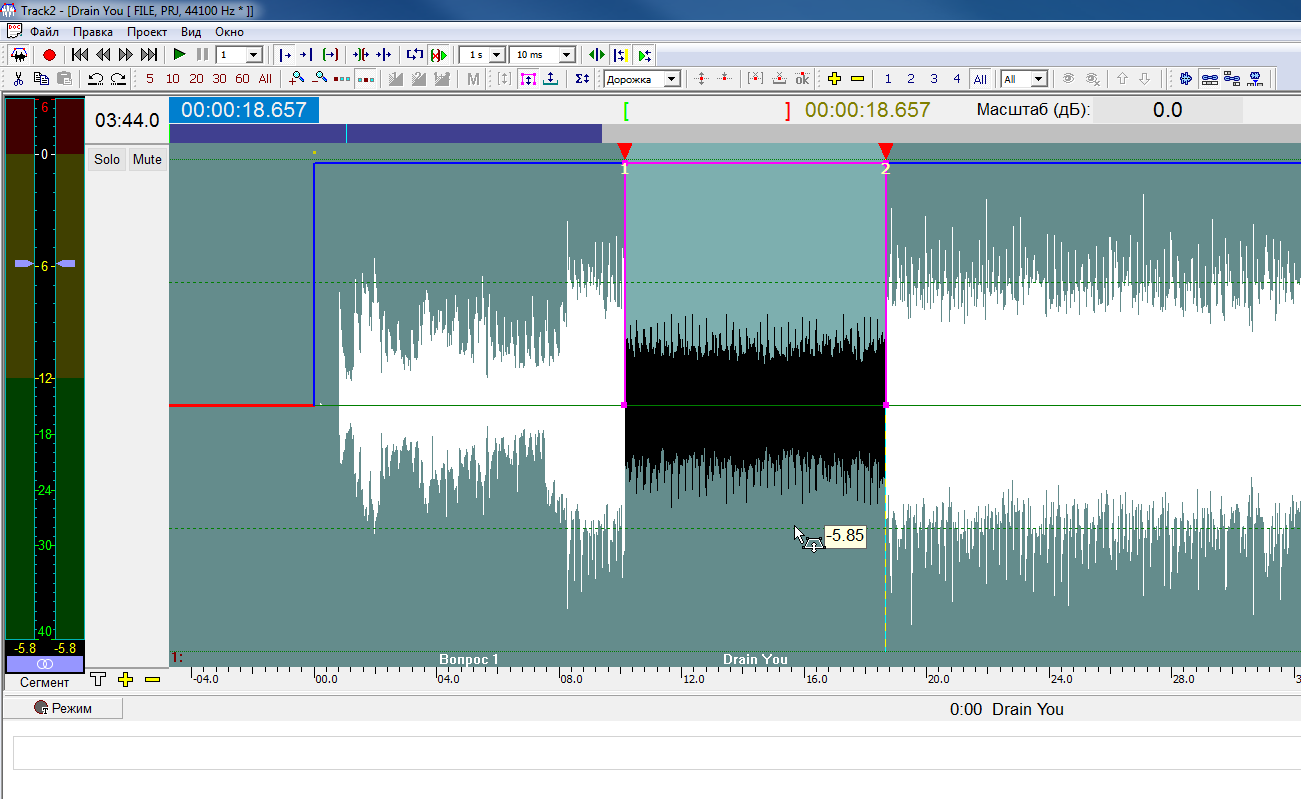This screenshot has width=1301, height=799.
Task: Open the Вид menu
Action: (191, 31)
